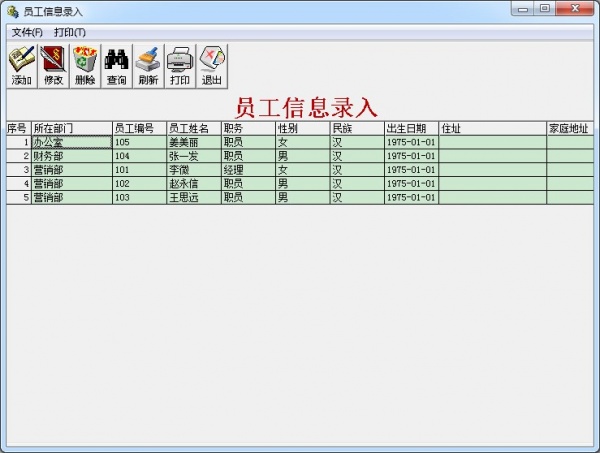Viewport: 600px width, 453px height.
Task: Select employee number 102 cell
Action: [x=140, y=184]
